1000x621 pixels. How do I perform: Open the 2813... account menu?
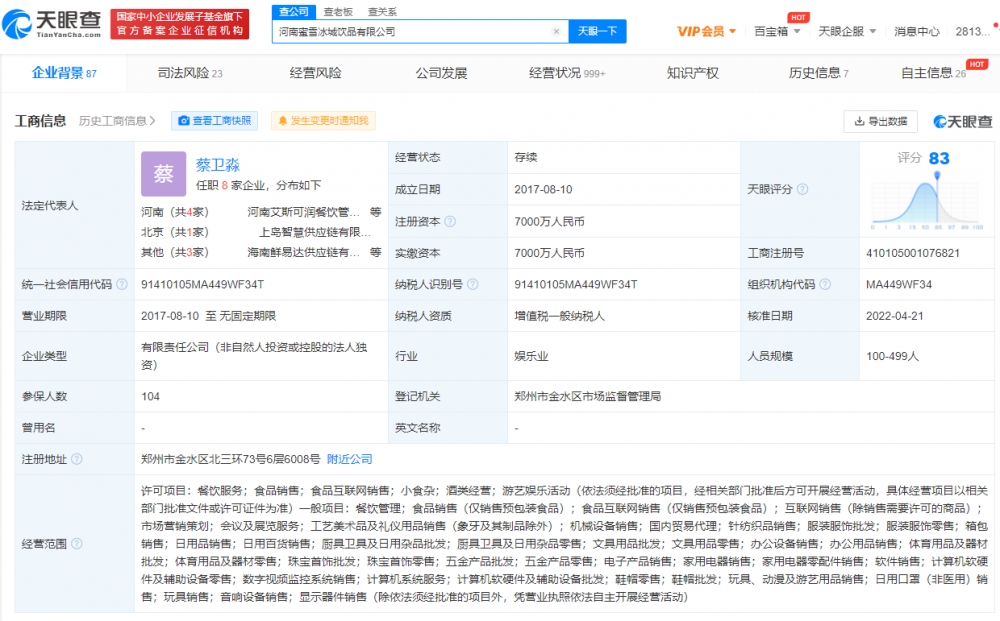(x=973, y=31)
